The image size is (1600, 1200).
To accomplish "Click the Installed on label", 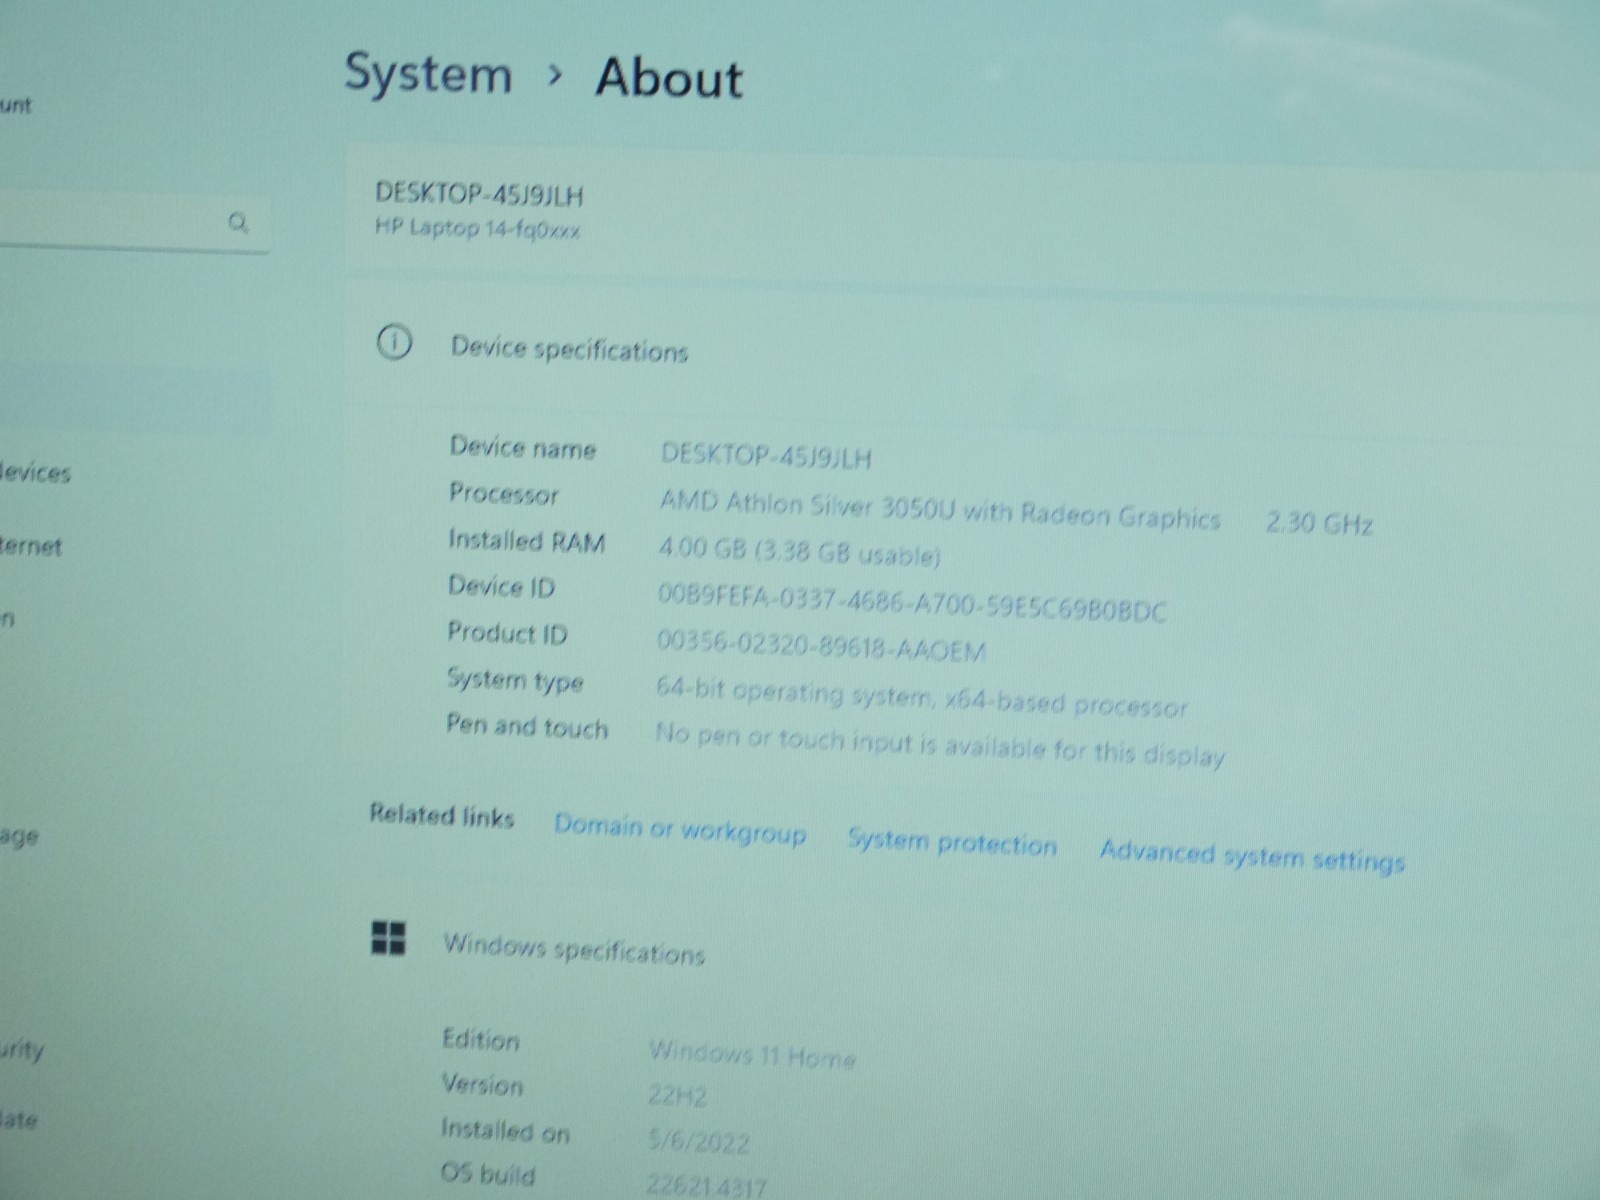I will click(x=505, y=1131).
